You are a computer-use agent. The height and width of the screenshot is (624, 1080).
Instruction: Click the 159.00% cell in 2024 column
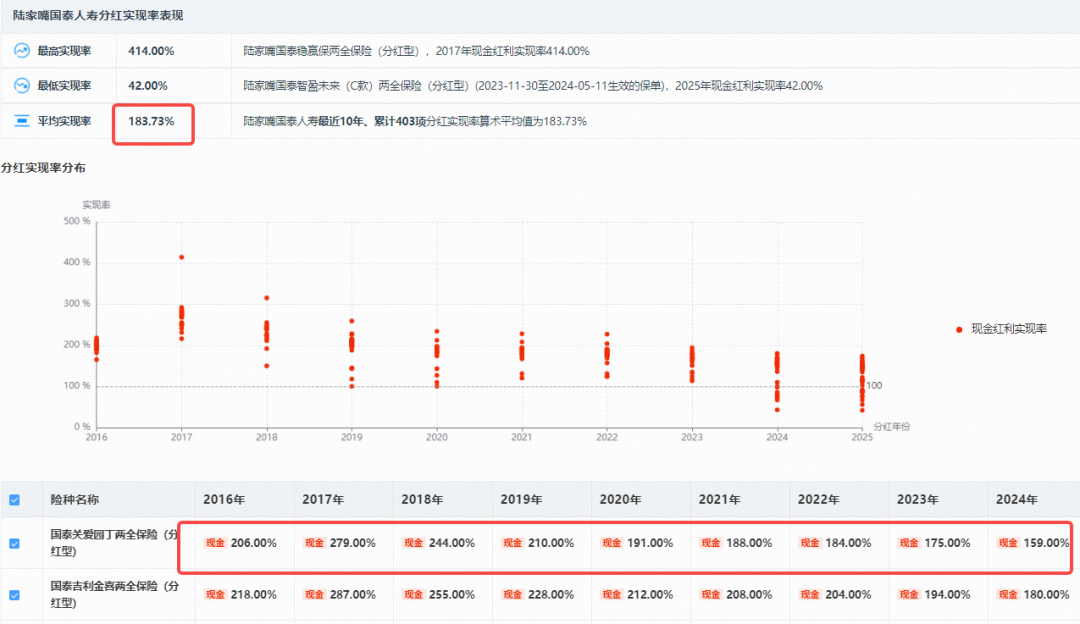point(1034,543)
